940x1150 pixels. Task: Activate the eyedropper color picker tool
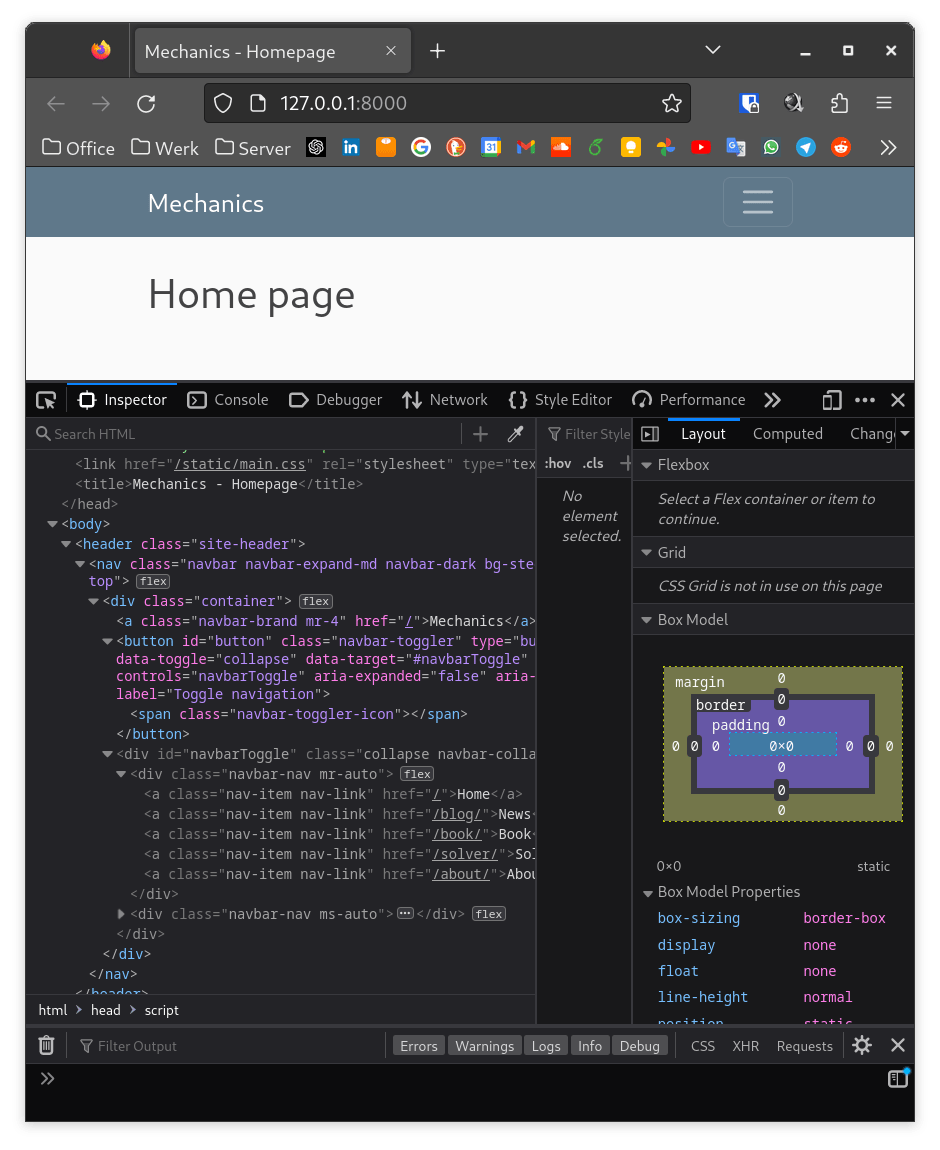(515, 434)
